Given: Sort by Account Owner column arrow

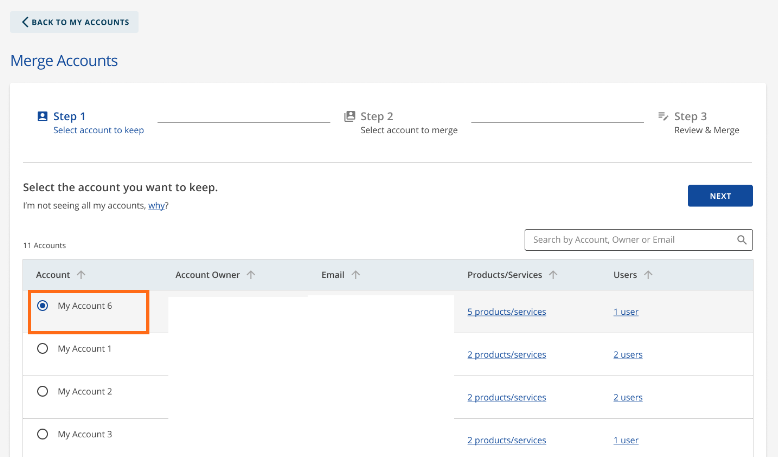Looking at the screenshot, I should [x=251, y=275].
